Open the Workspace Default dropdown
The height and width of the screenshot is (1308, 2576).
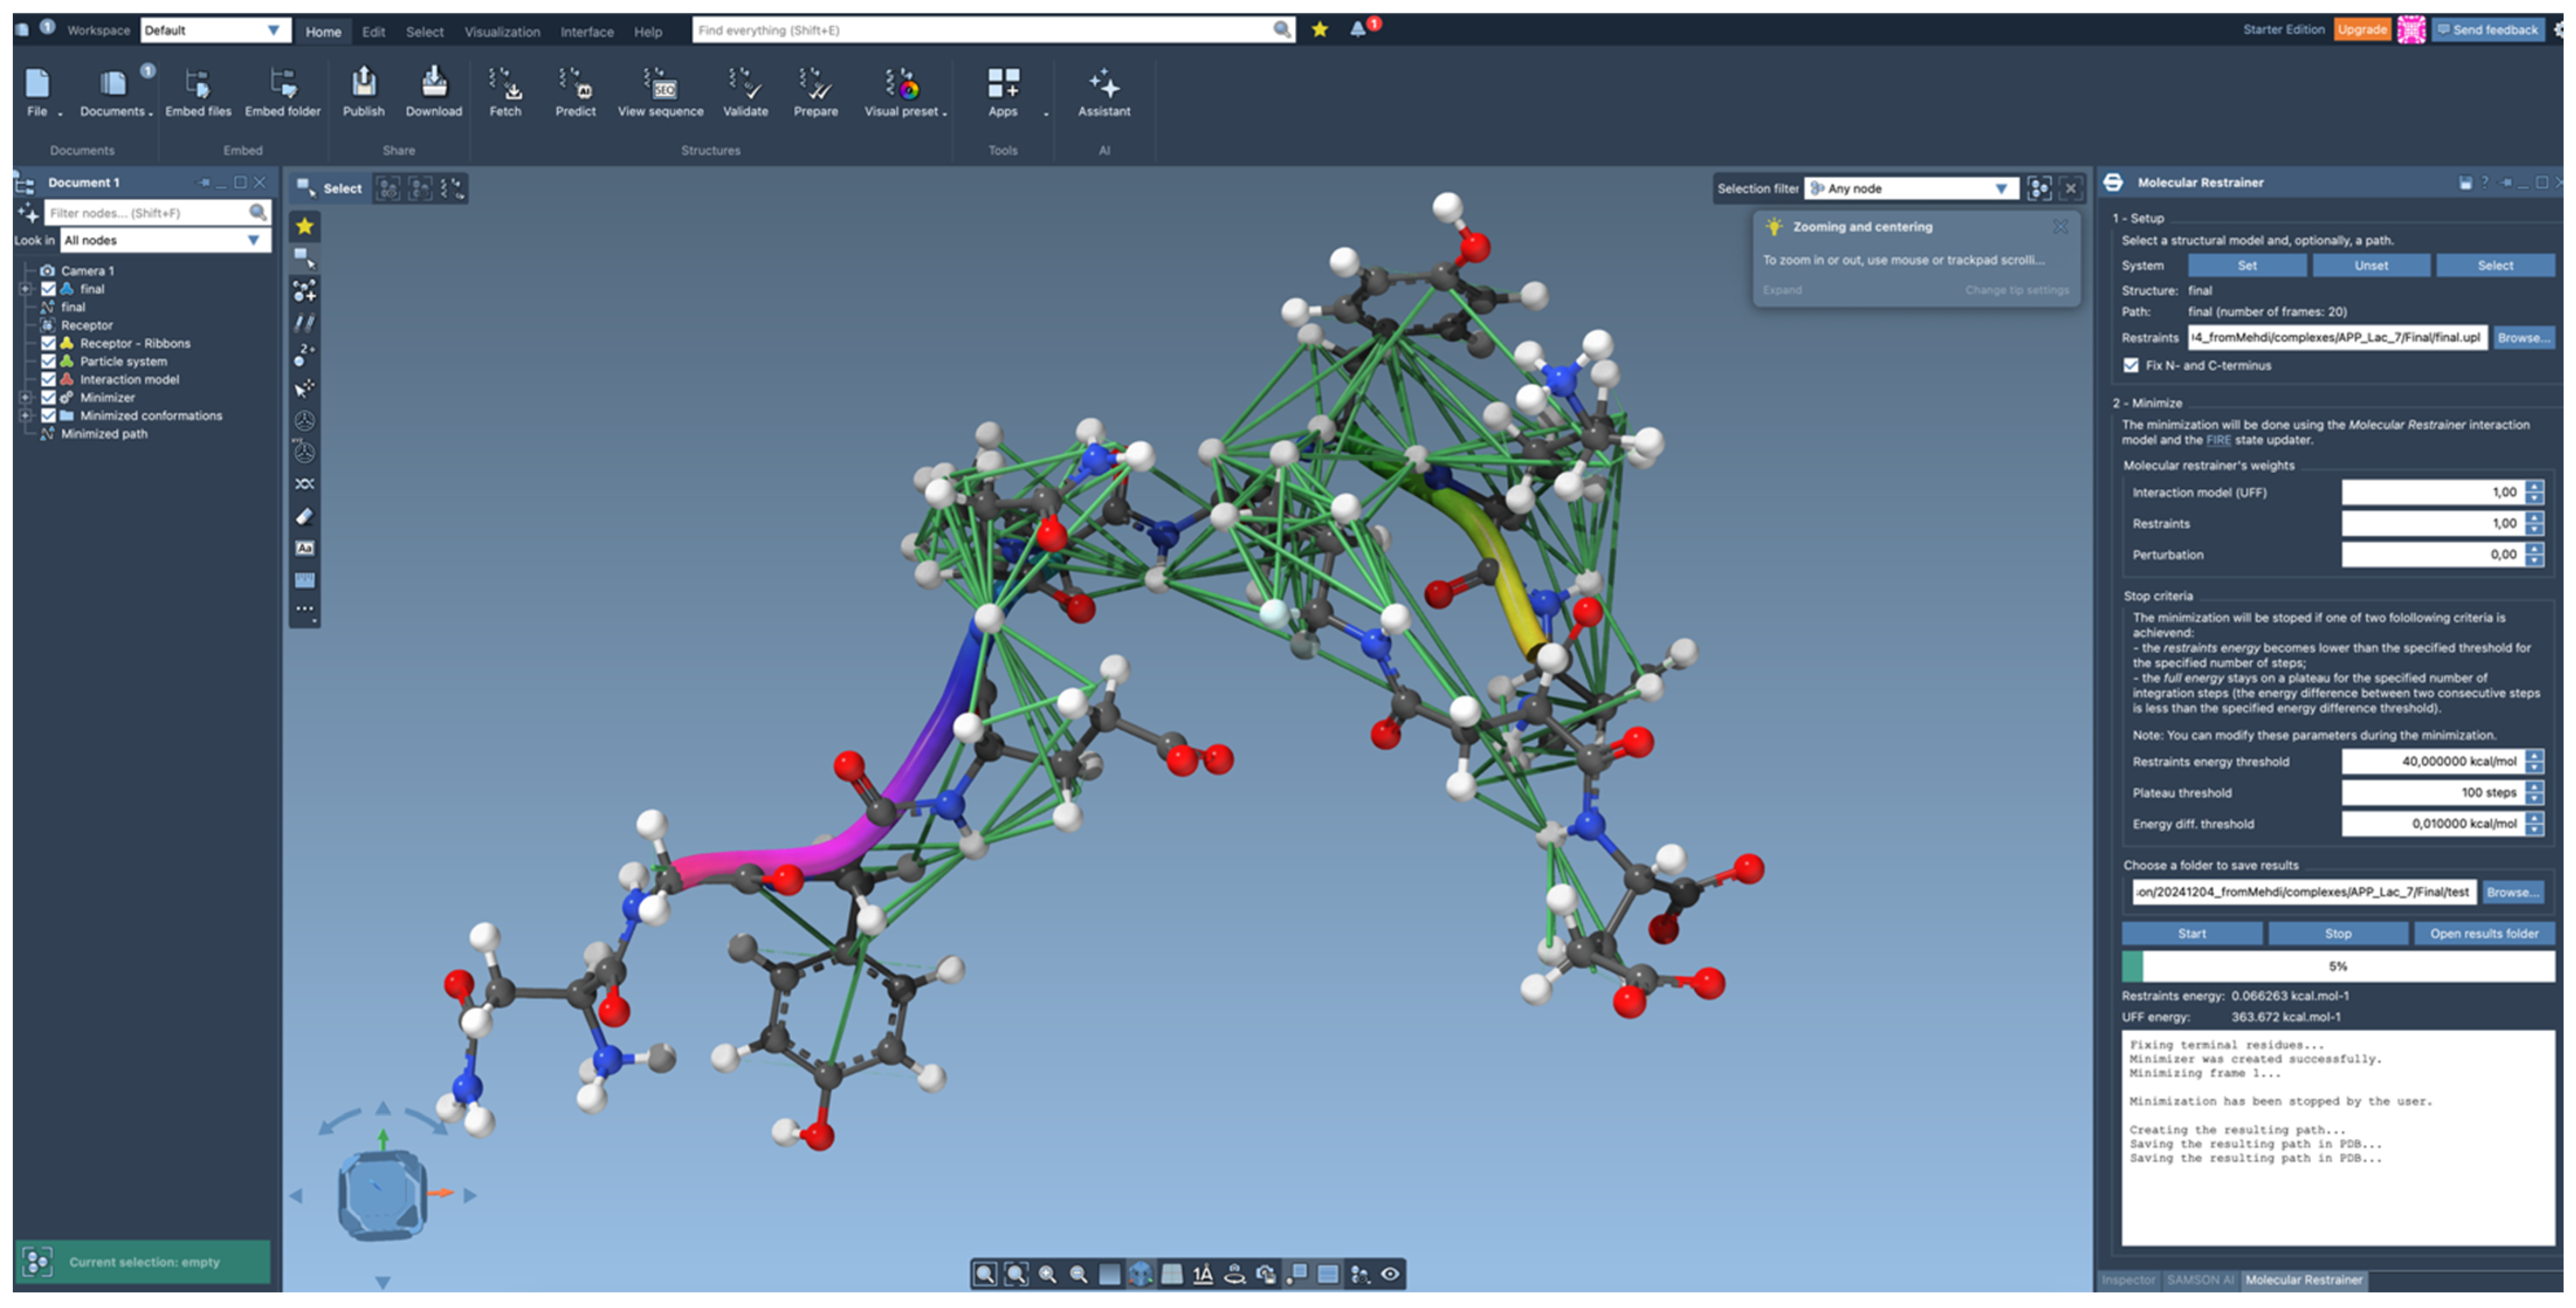[x=215, y=30]
